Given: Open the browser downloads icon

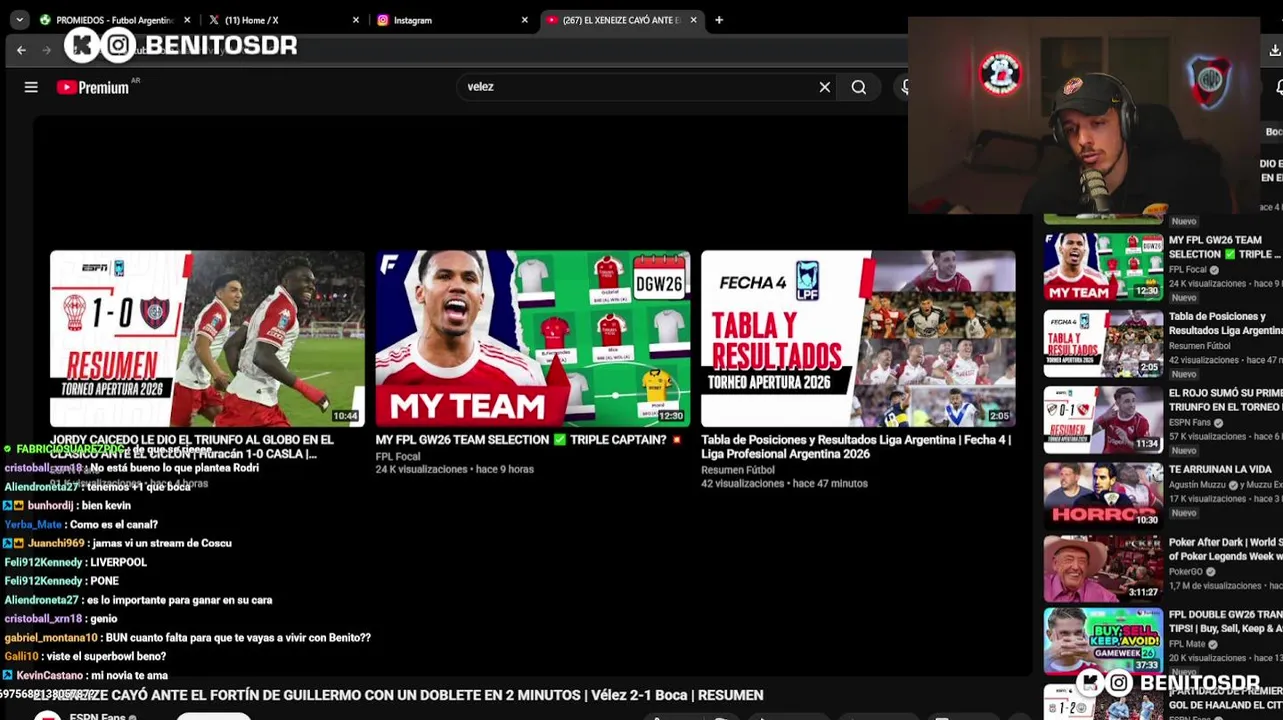Looking at the screenshot, I should pyautogui.click(x=1274, y=50).
